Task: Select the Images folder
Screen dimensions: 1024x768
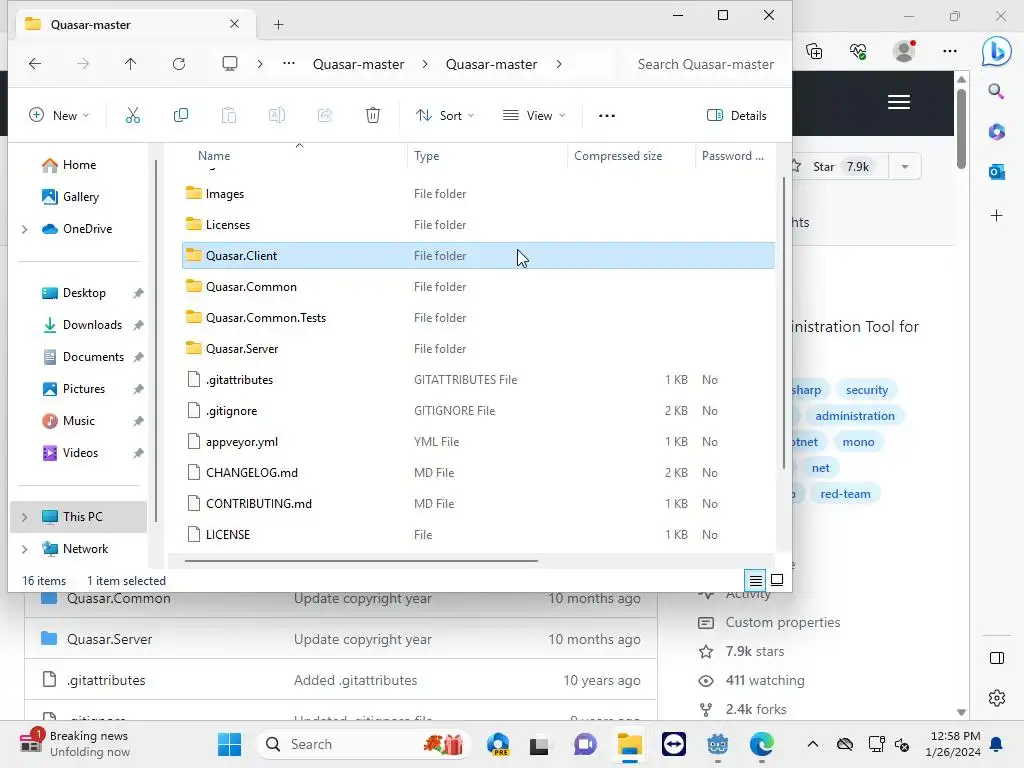Action: coord(478,194)
